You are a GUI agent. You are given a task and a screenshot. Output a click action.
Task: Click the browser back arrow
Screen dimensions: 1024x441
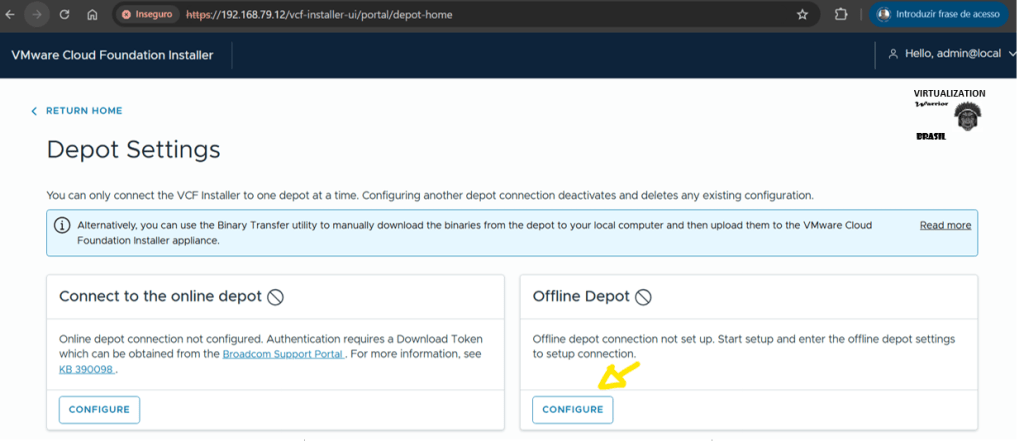(11, 15)
